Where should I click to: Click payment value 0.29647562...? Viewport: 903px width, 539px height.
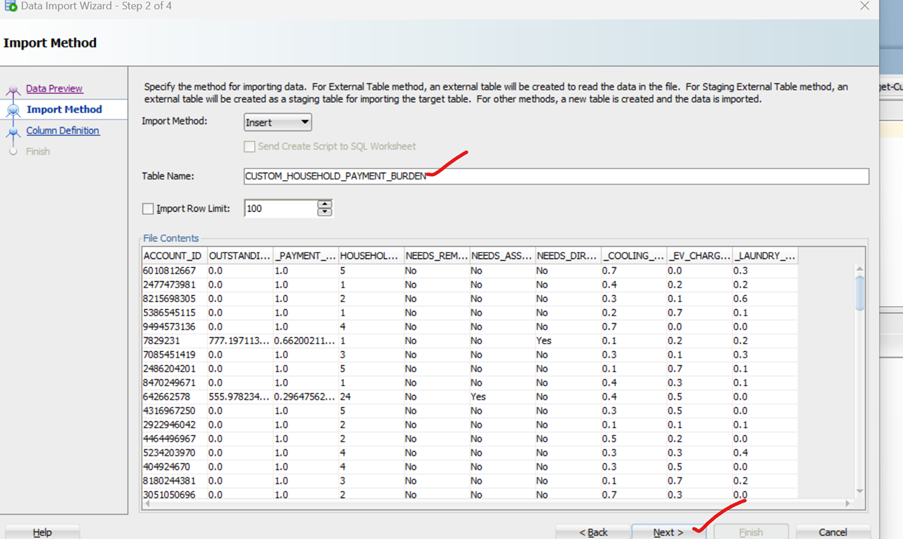tap(305, 397)
